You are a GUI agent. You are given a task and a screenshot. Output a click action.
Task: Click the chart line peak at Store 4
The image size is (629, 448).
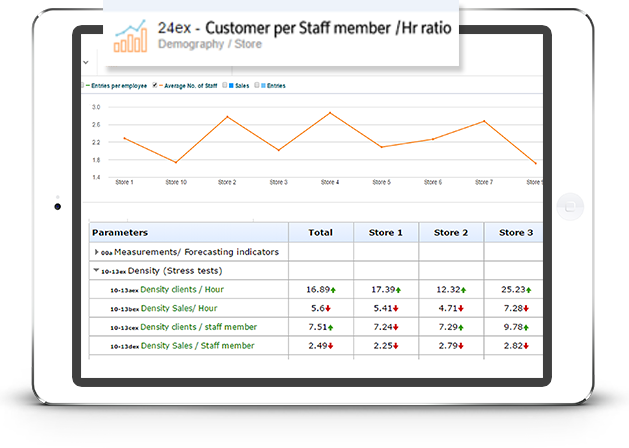(x=330, y=113)
